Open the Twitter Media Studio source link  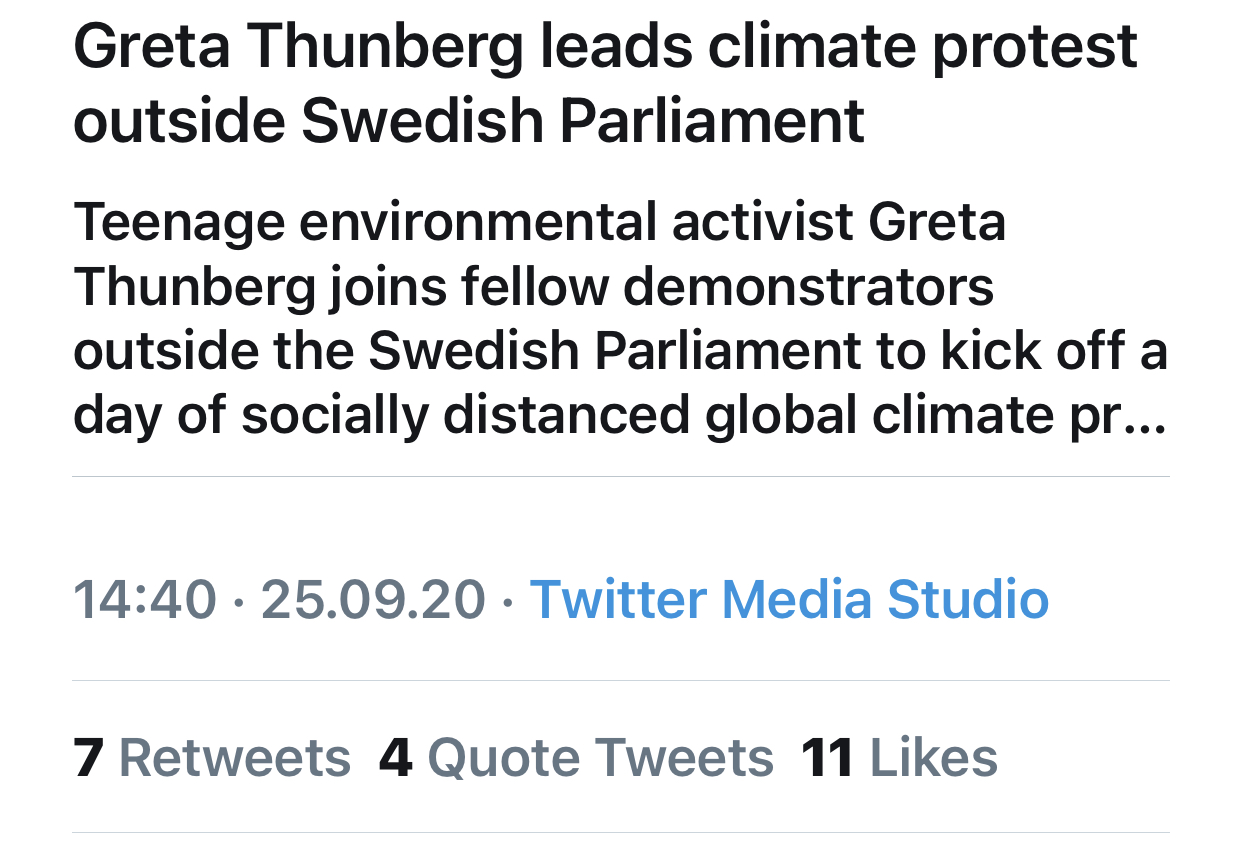pyautogui.click(x=789, y=599)
